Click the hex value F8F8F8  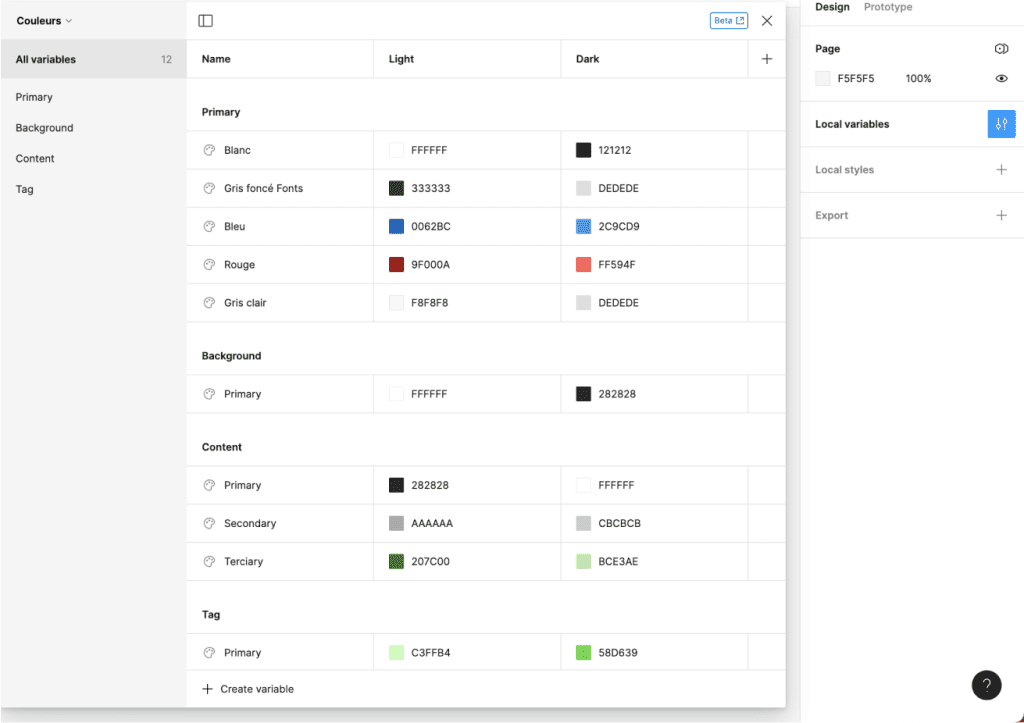pyautogui.click(x=429, y=302)
